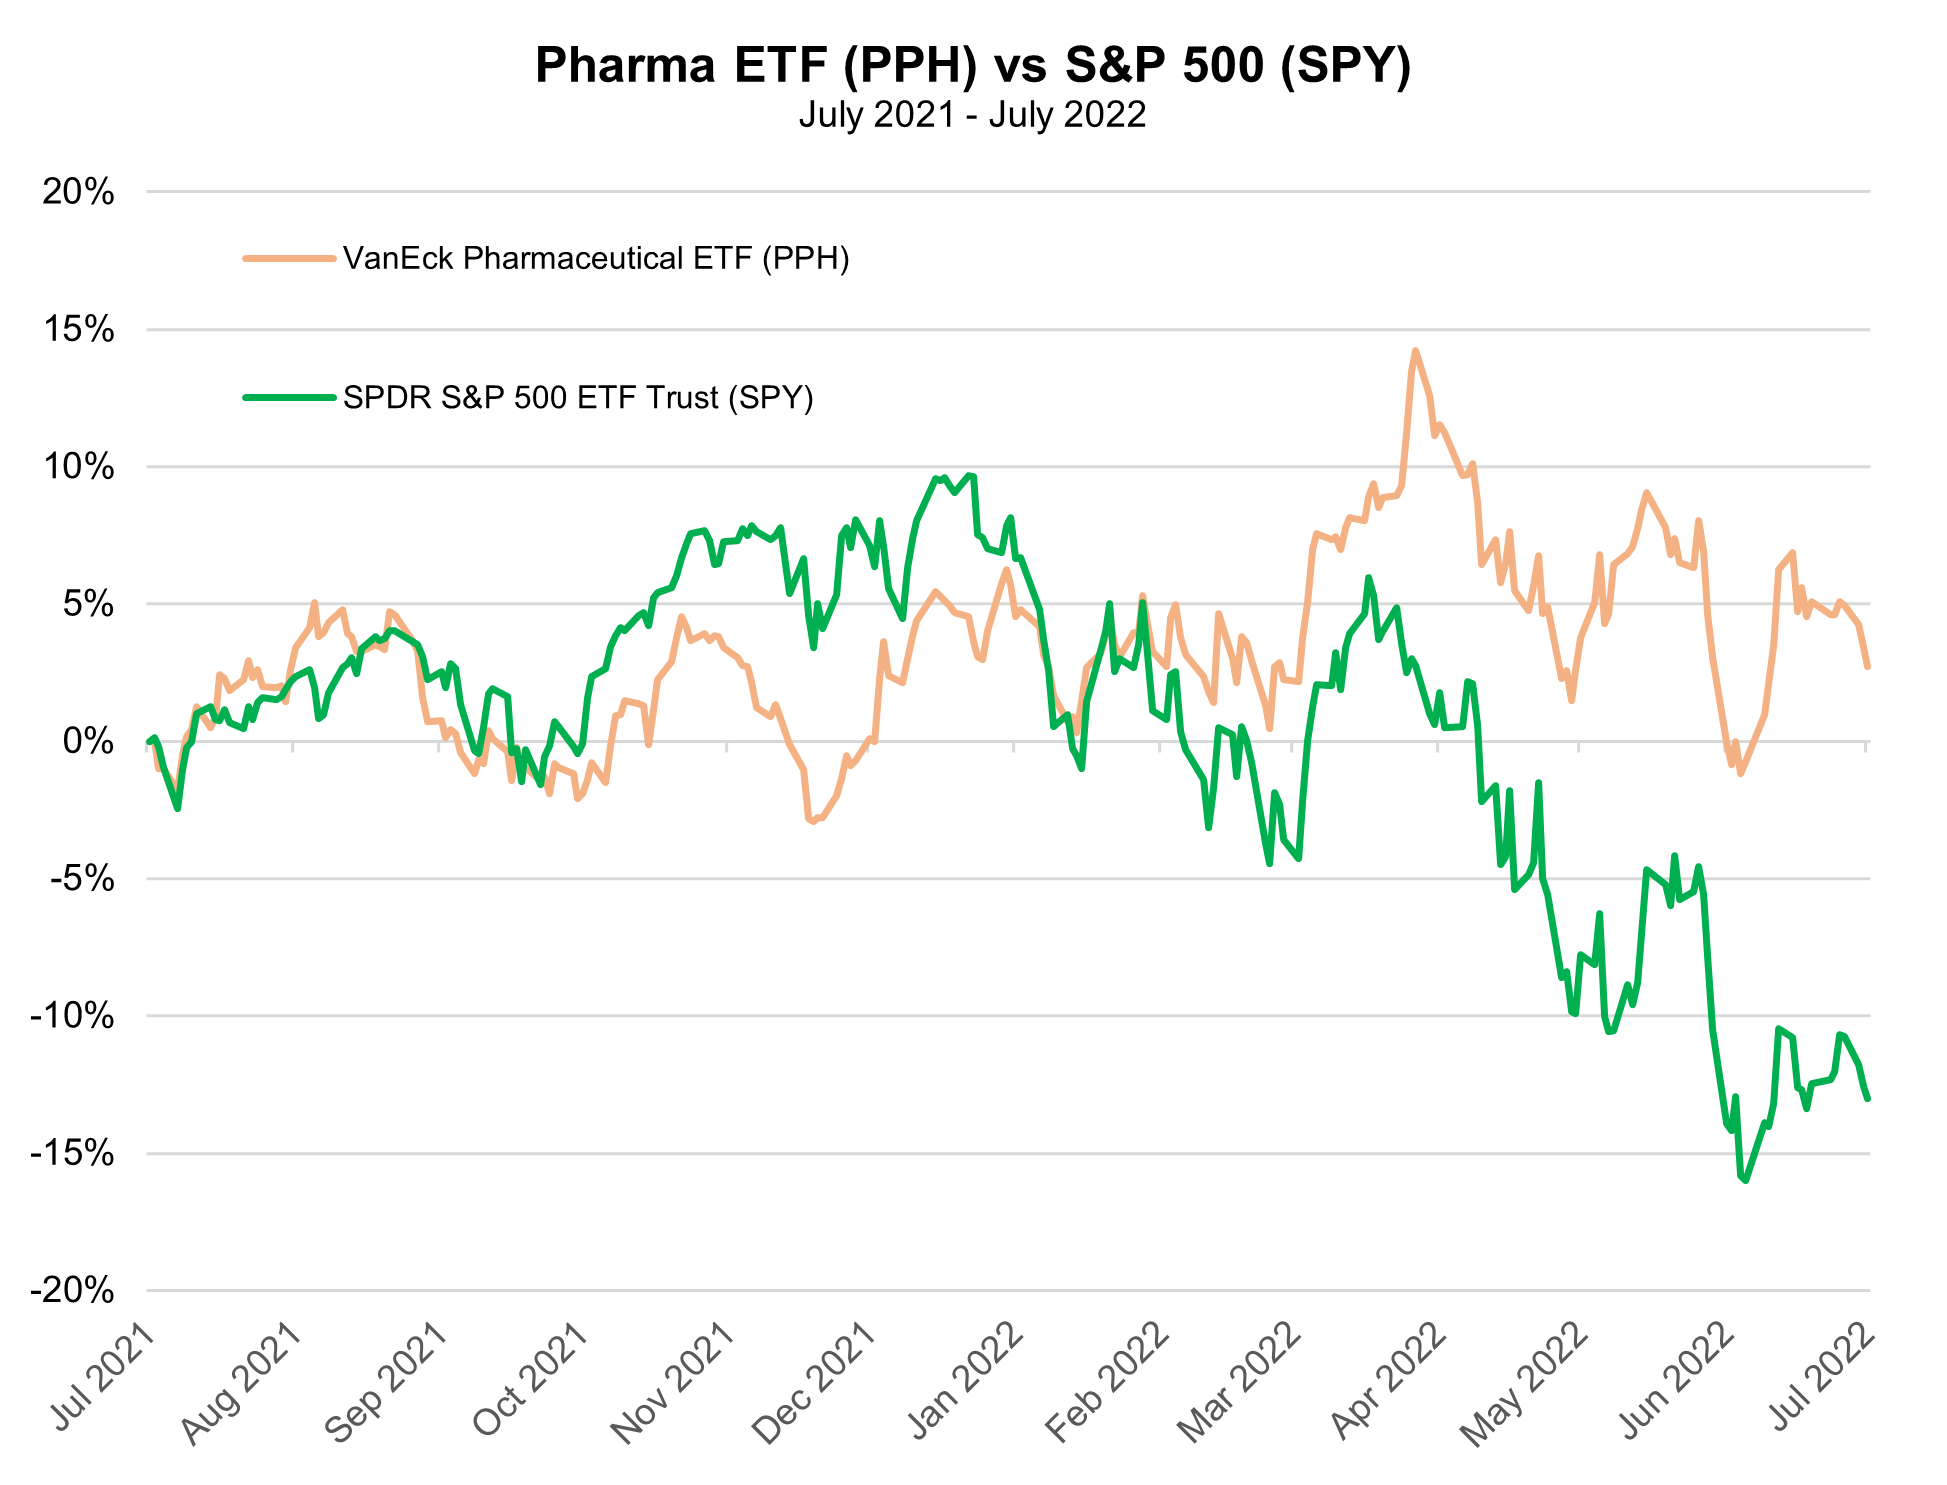Click the -20% y-axis label
This screenshot has width=1947, height=1485.
pyautogui.click(x=73, y=1291)
